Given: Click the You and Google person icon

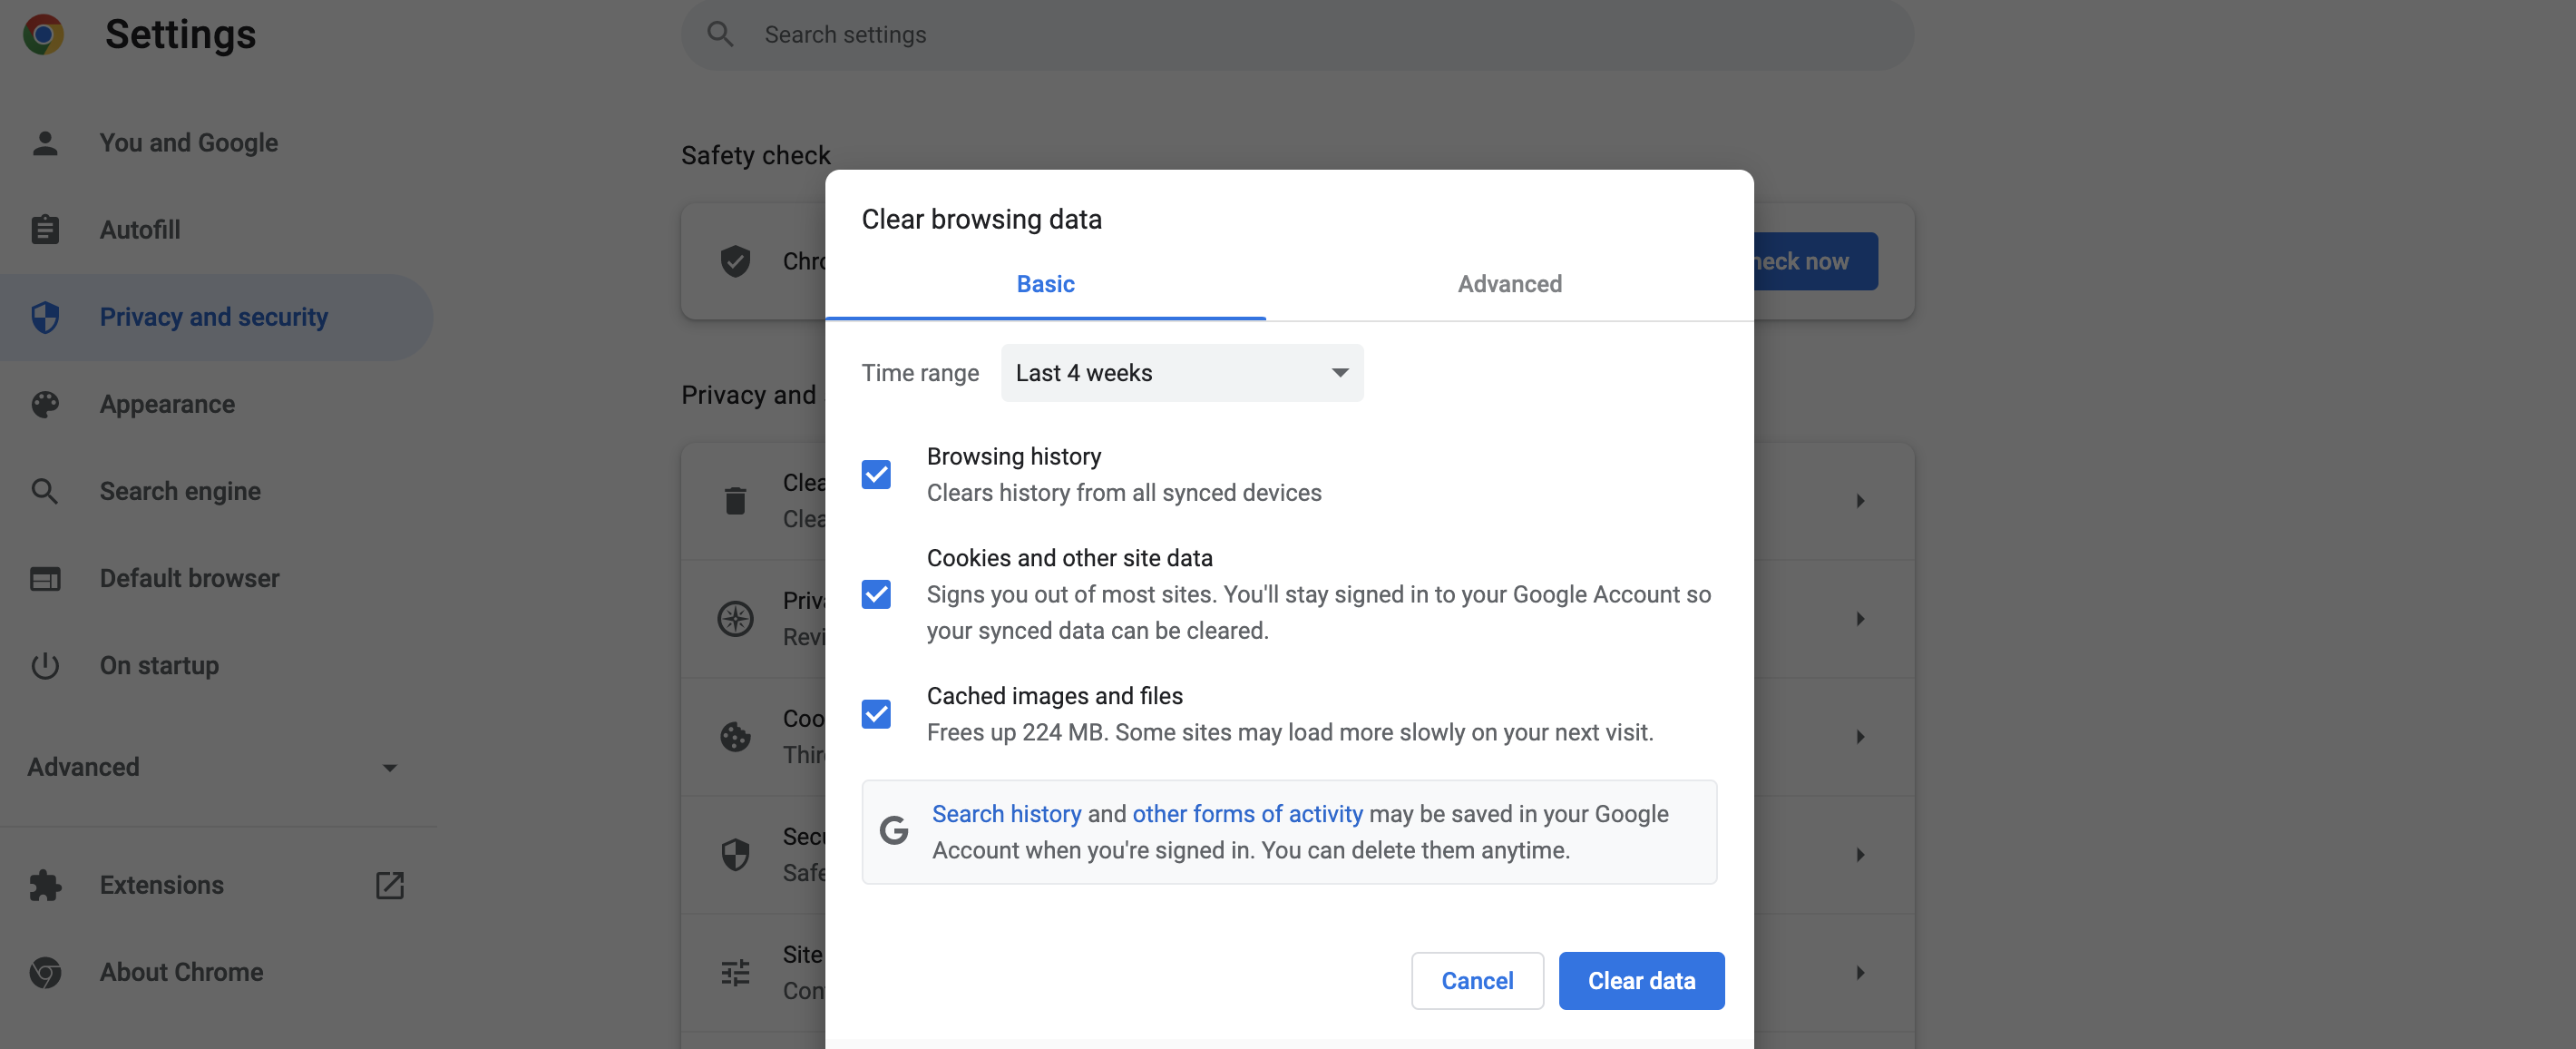Looking at the screenshot, I should point(45,143).
